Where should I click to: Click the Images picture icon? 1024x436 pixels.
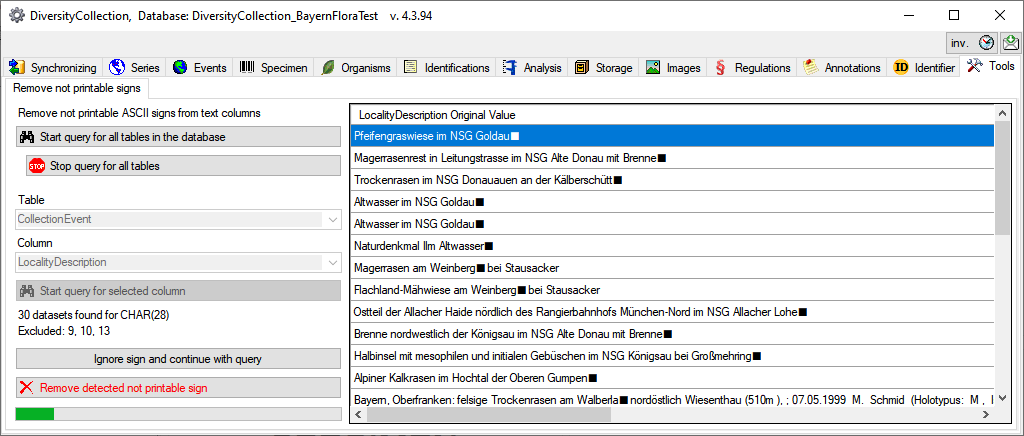(x=652, y=67)
